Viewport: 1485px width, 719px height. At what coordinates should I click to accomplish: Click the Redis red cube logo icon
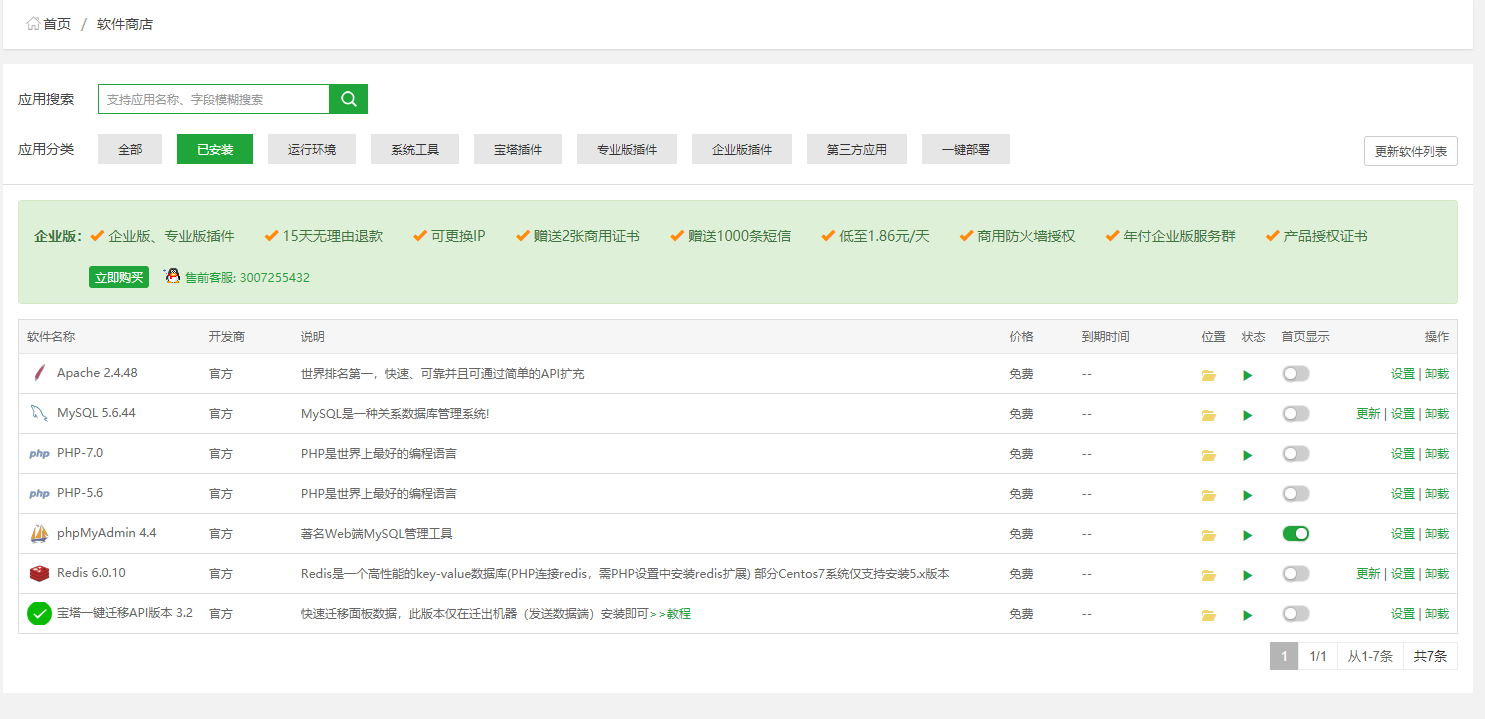coord(39,574)
